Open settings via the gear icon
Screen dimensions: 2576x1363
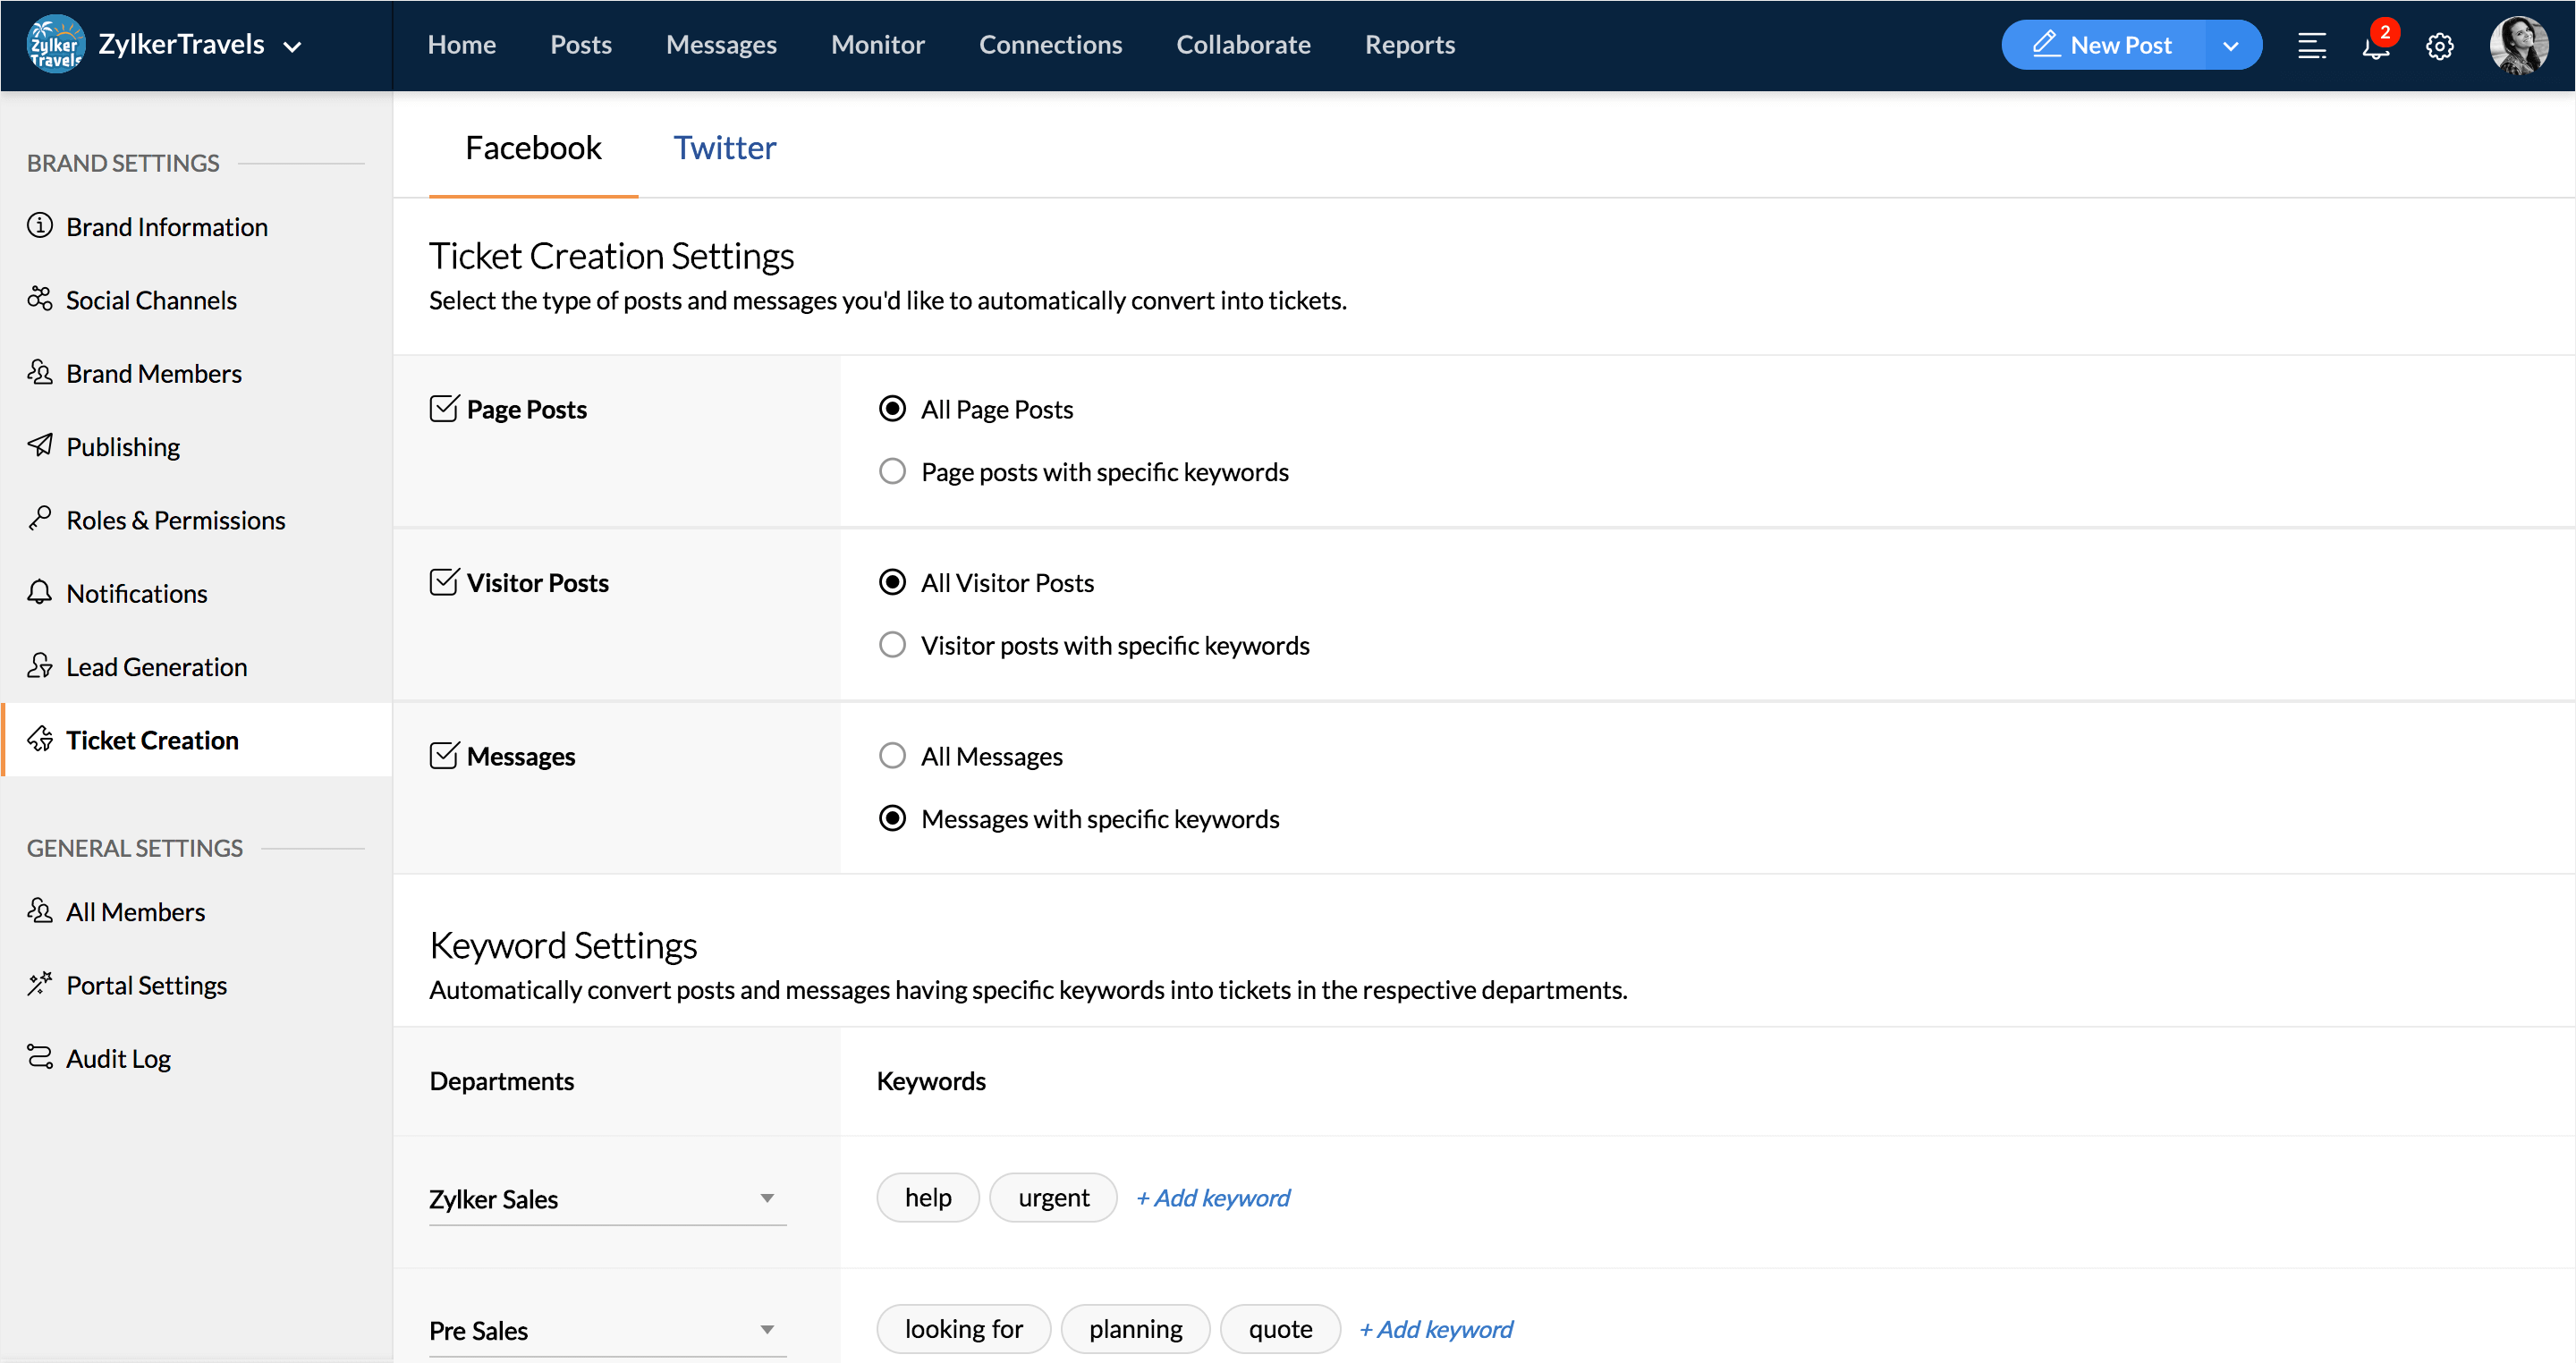[x=2439, y=46]
